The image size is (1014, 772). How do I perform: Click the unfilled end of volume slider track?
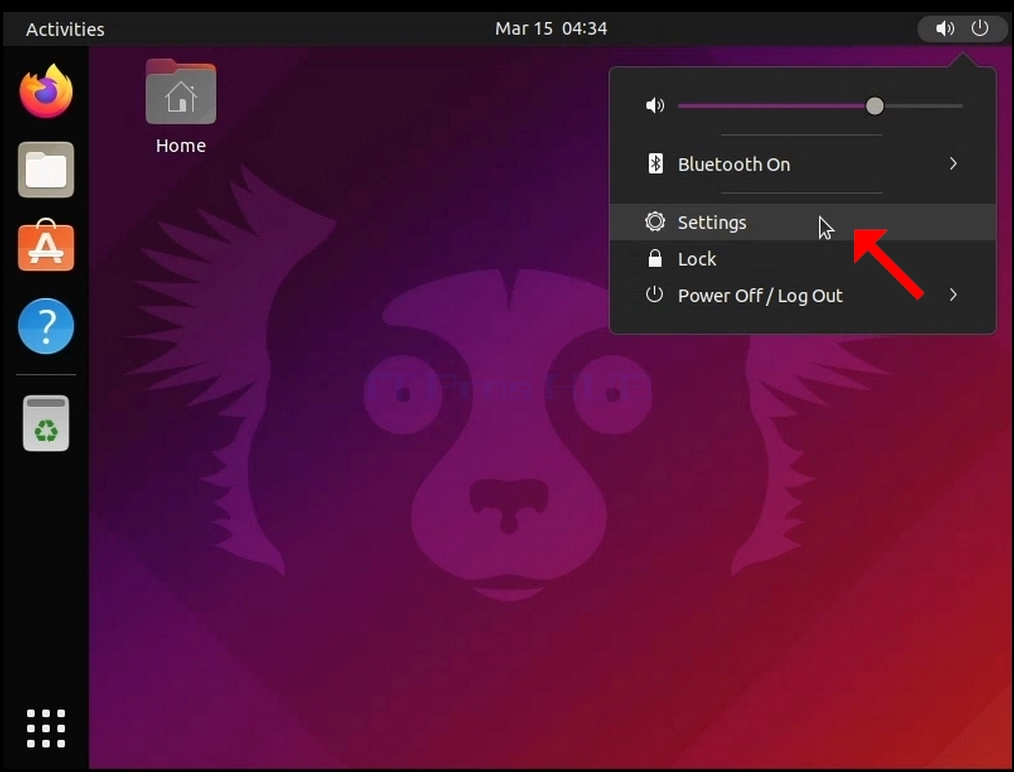(x=923, y=105)
